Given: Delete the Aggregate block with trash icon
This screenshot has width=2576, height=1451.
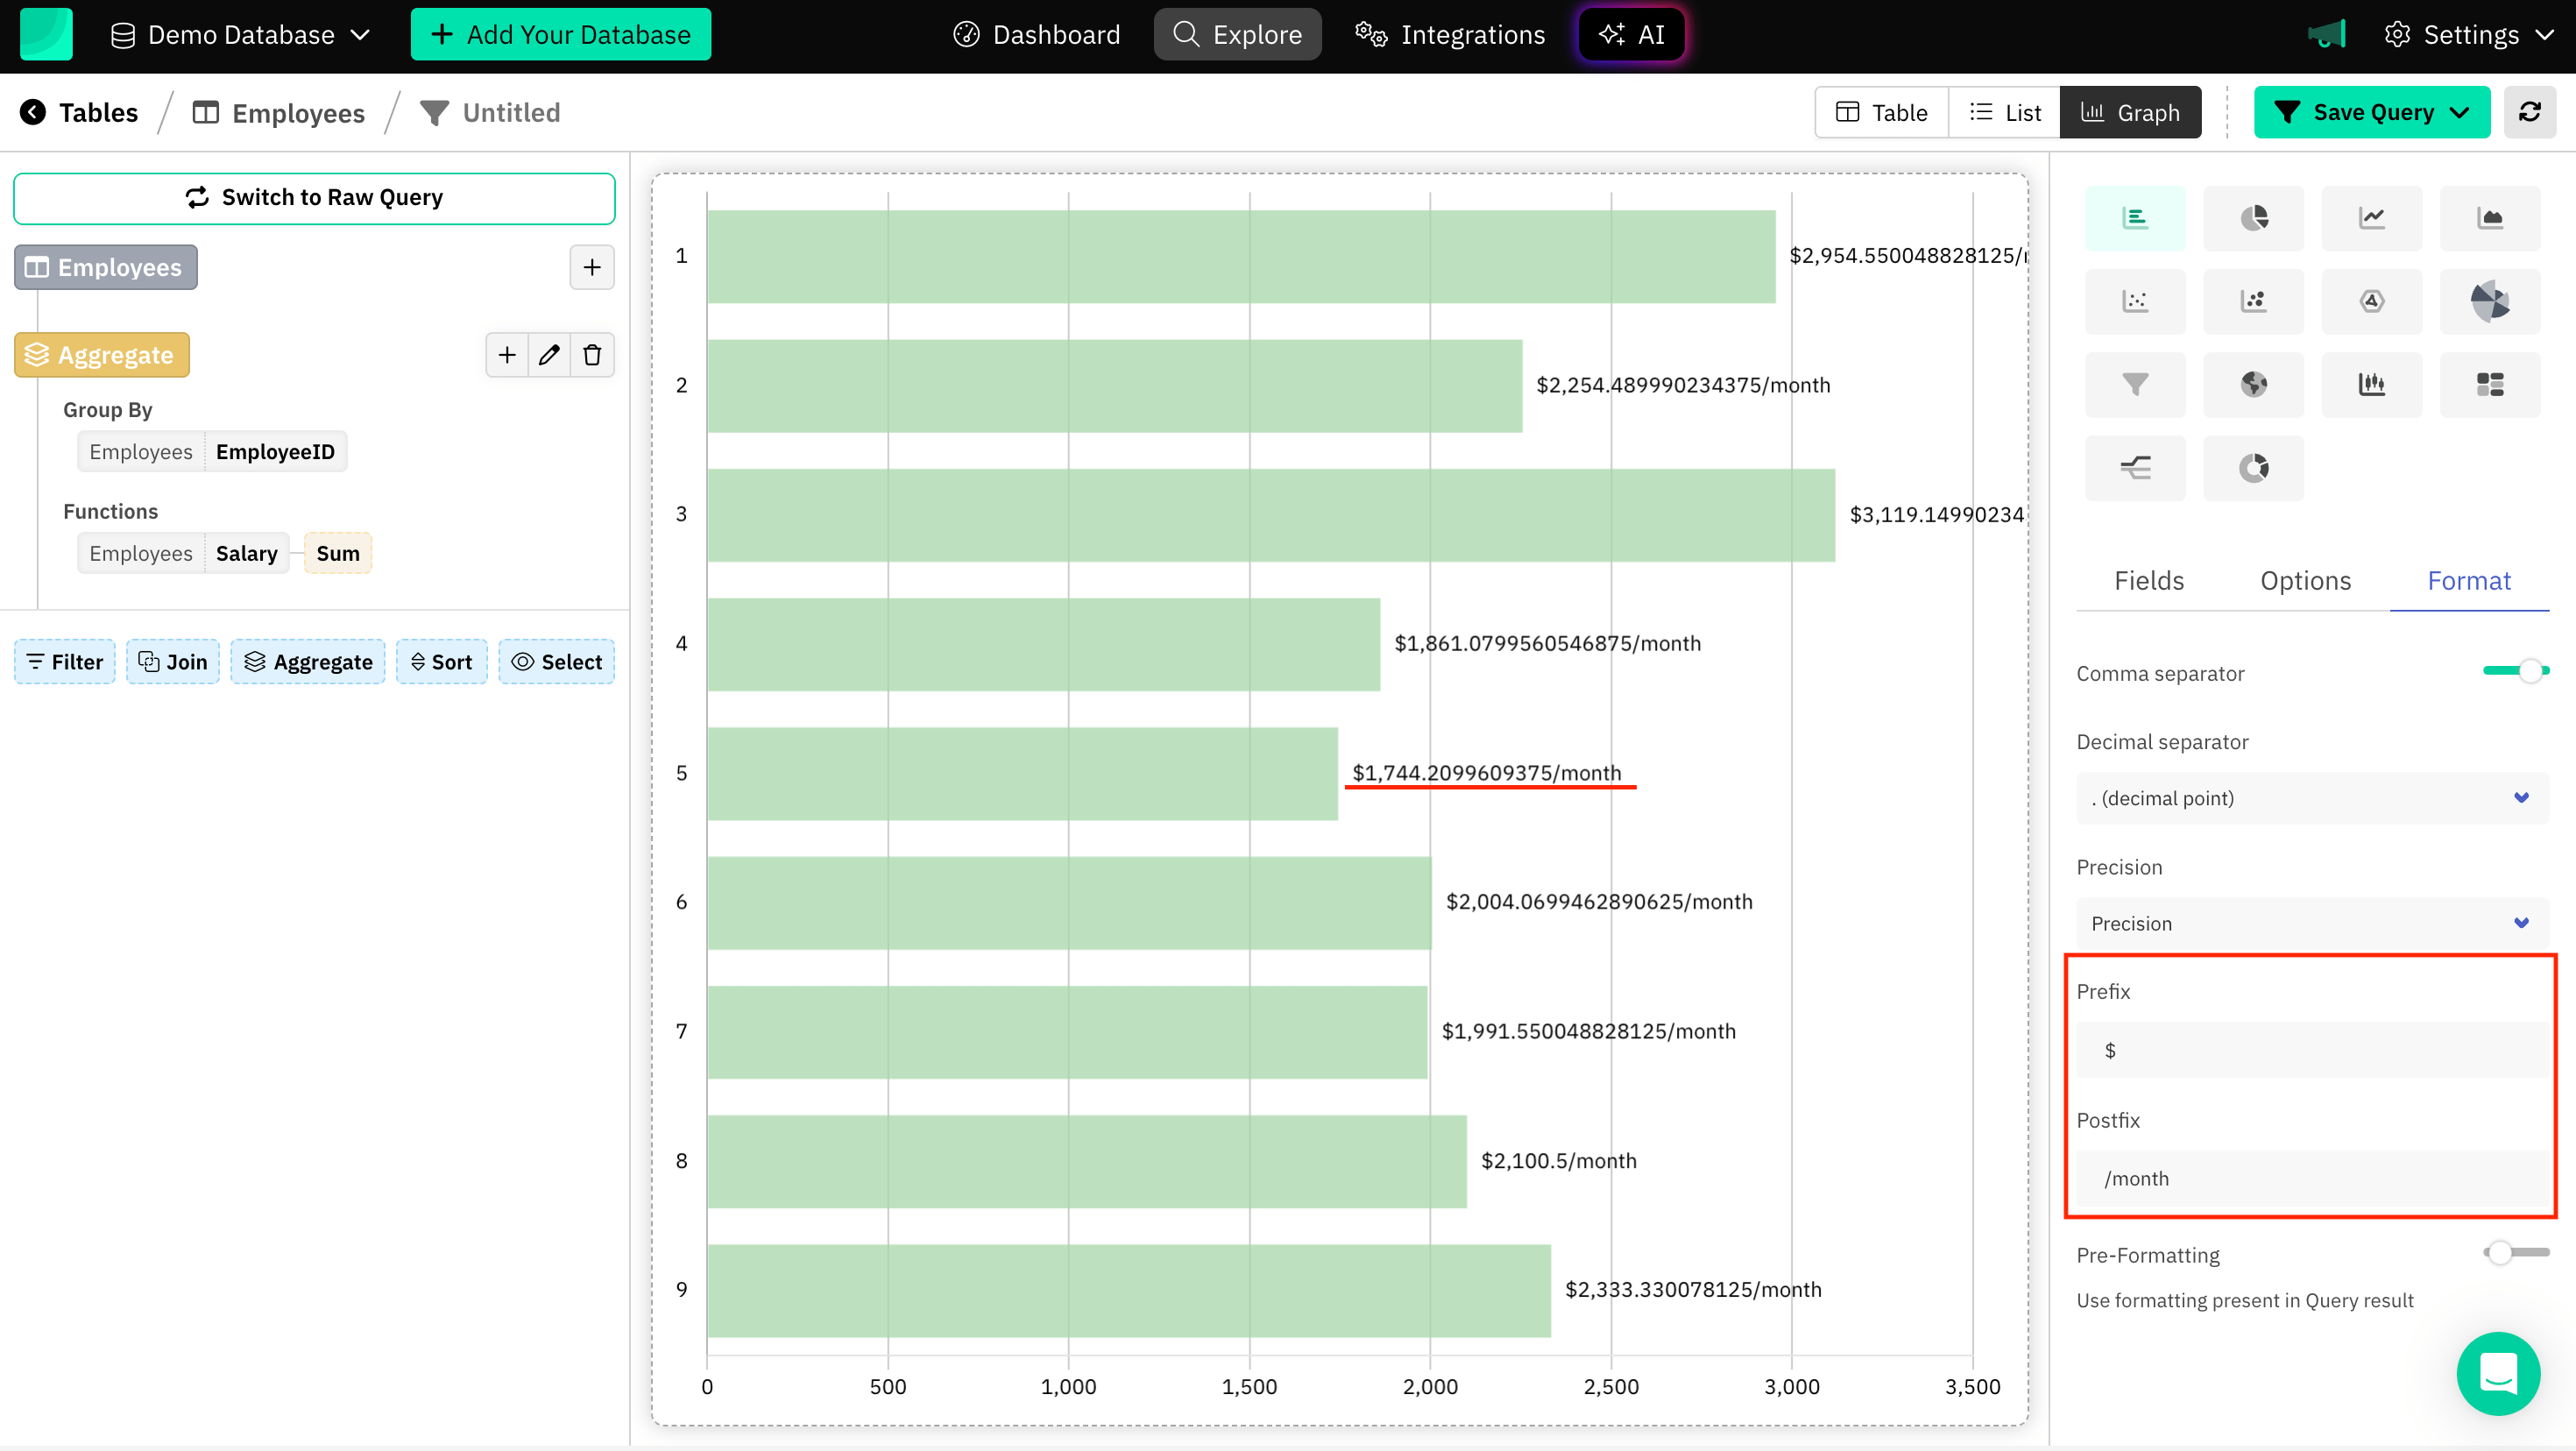Looking at the screenshot, I should click(x=592, y=354).
